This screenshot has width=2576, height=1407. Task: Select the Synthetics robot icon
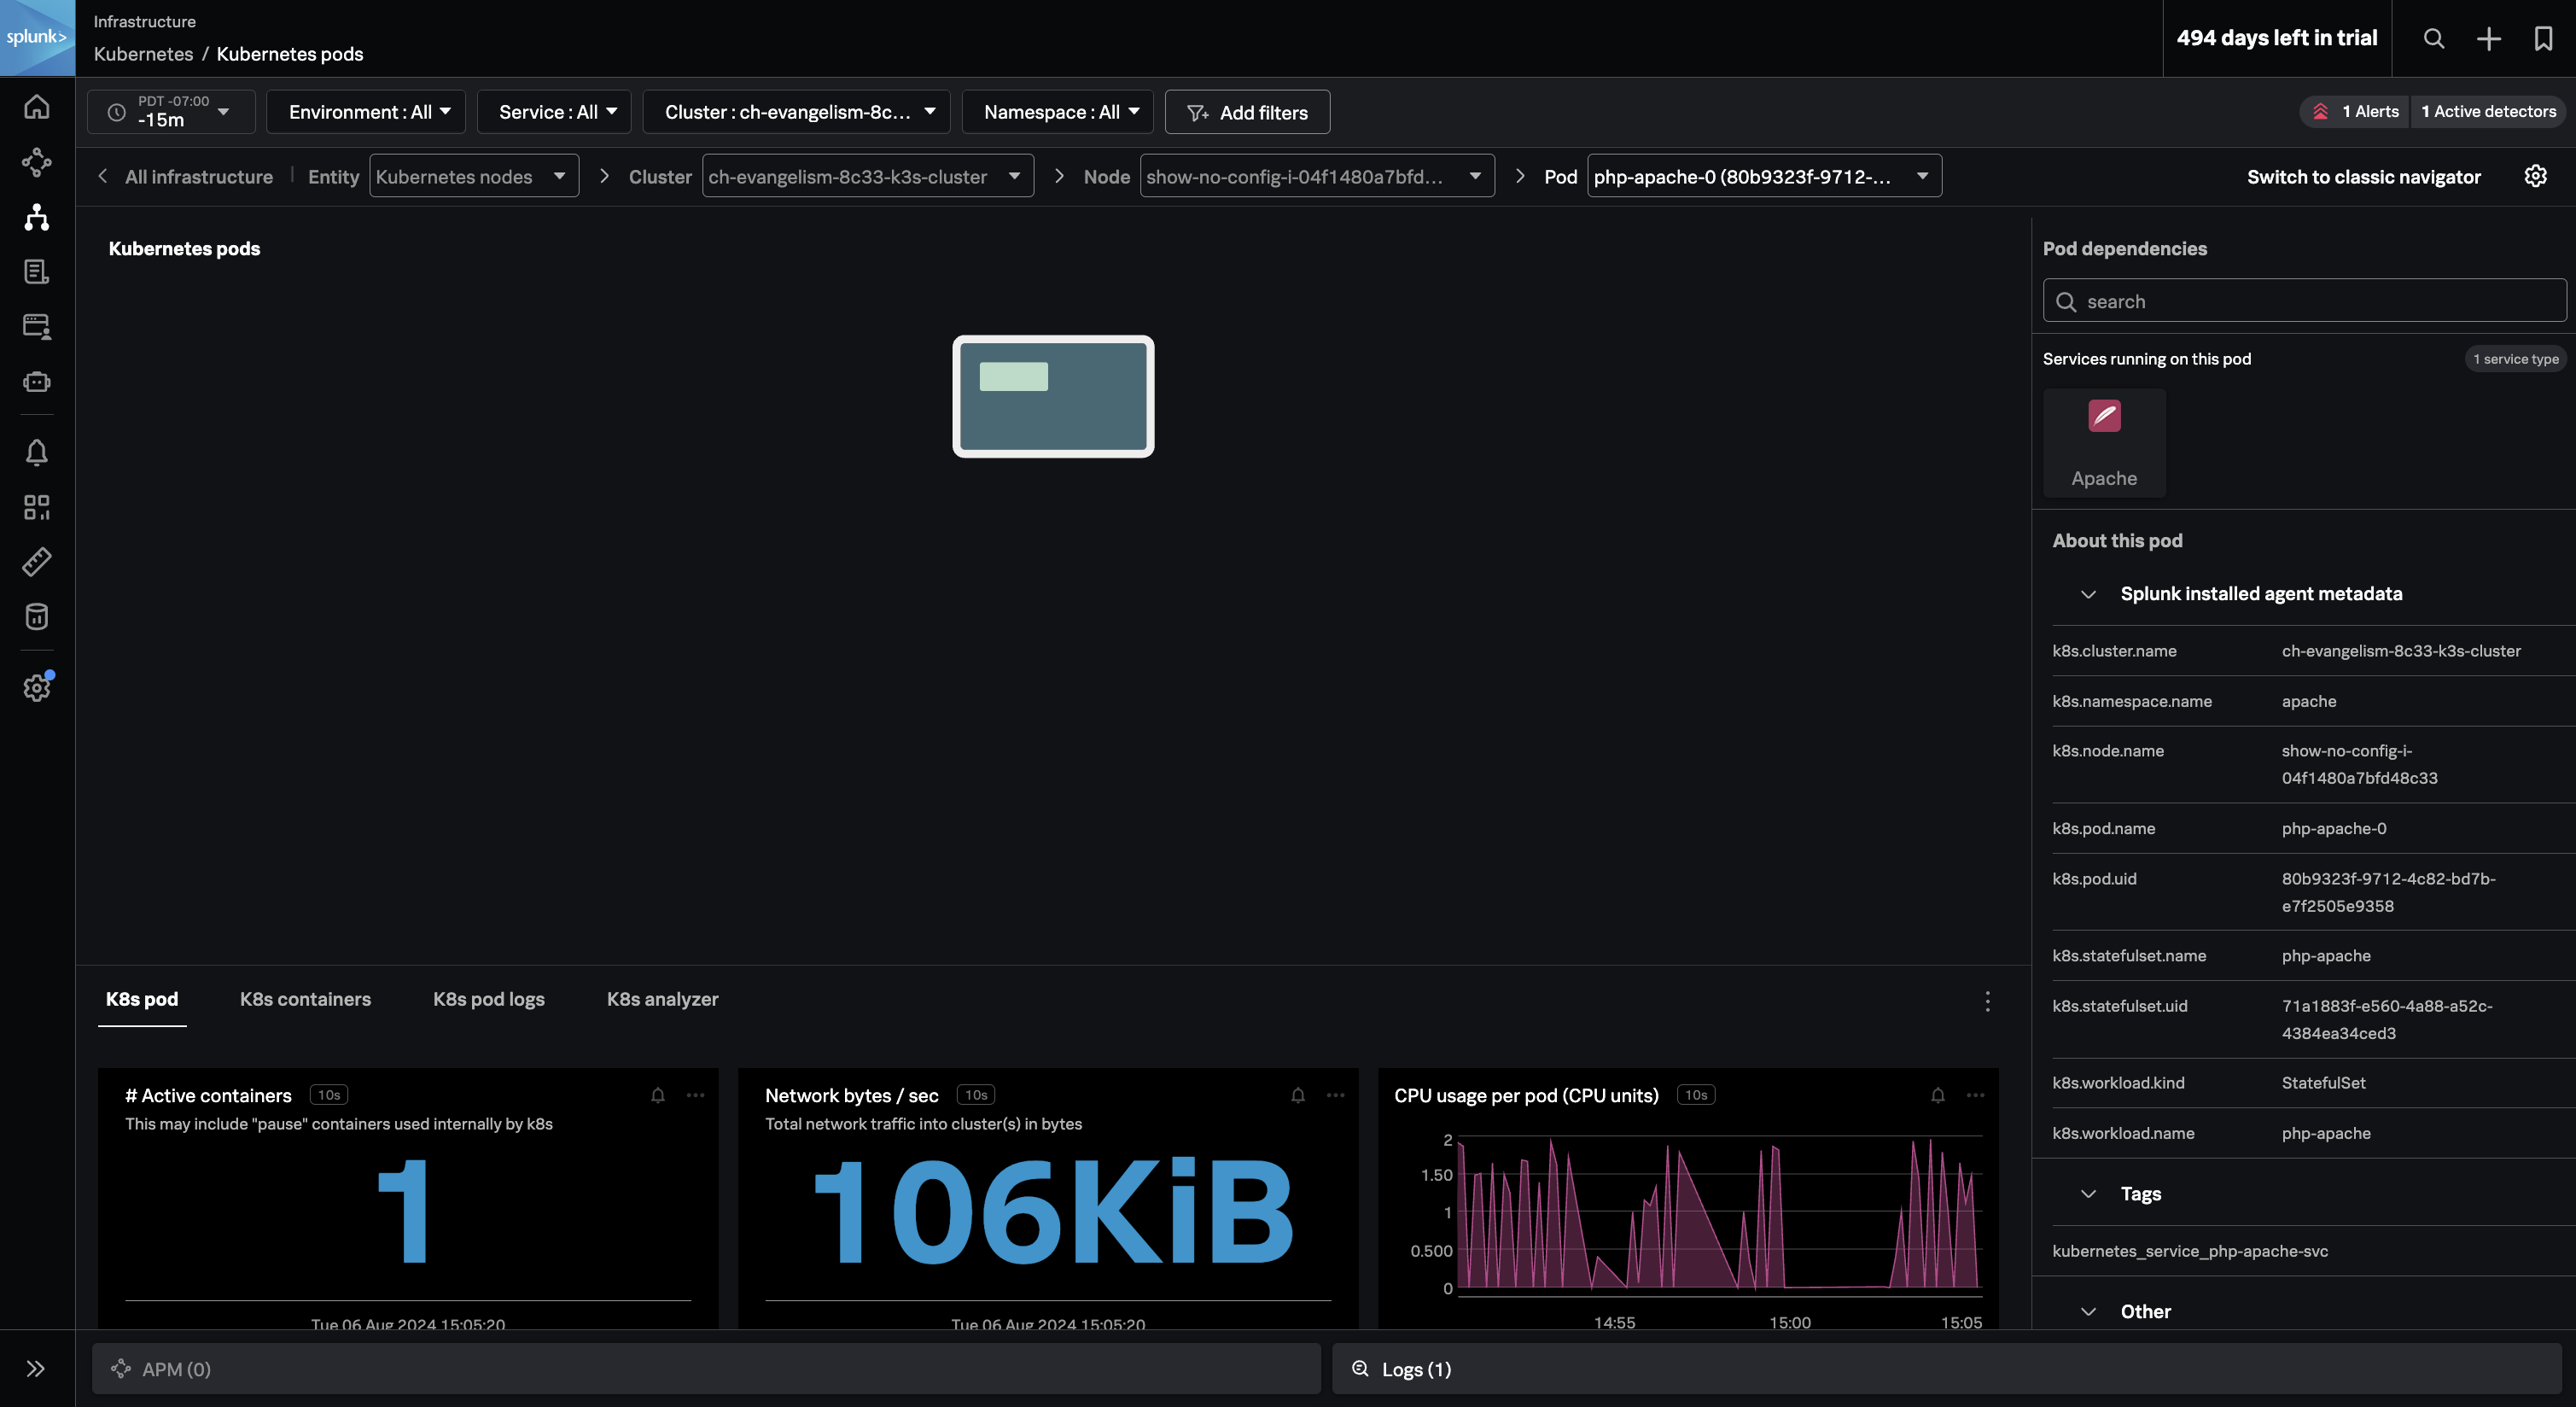tap(37, 381)
